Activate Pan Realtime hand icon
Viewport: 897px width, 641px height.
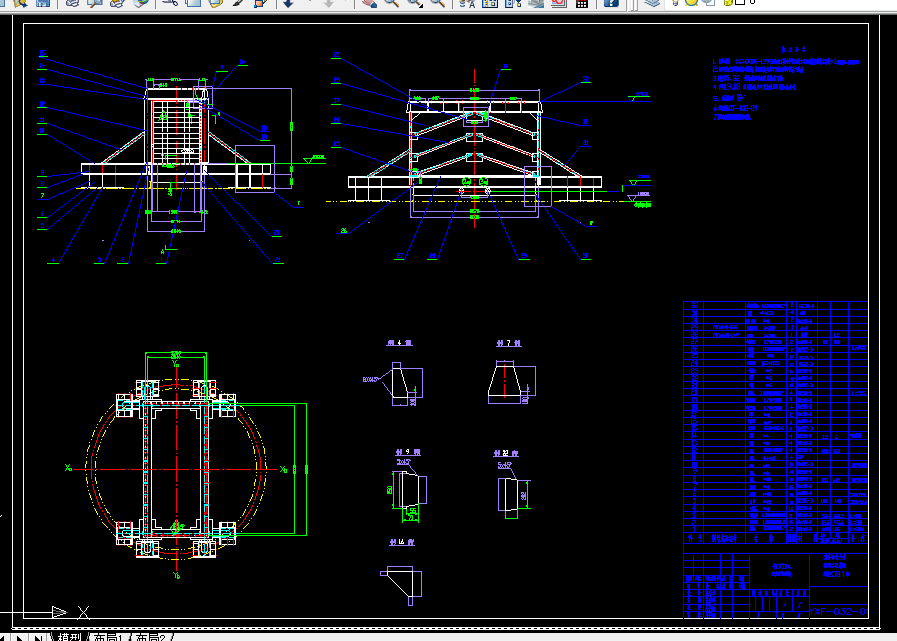pos(370,3)
